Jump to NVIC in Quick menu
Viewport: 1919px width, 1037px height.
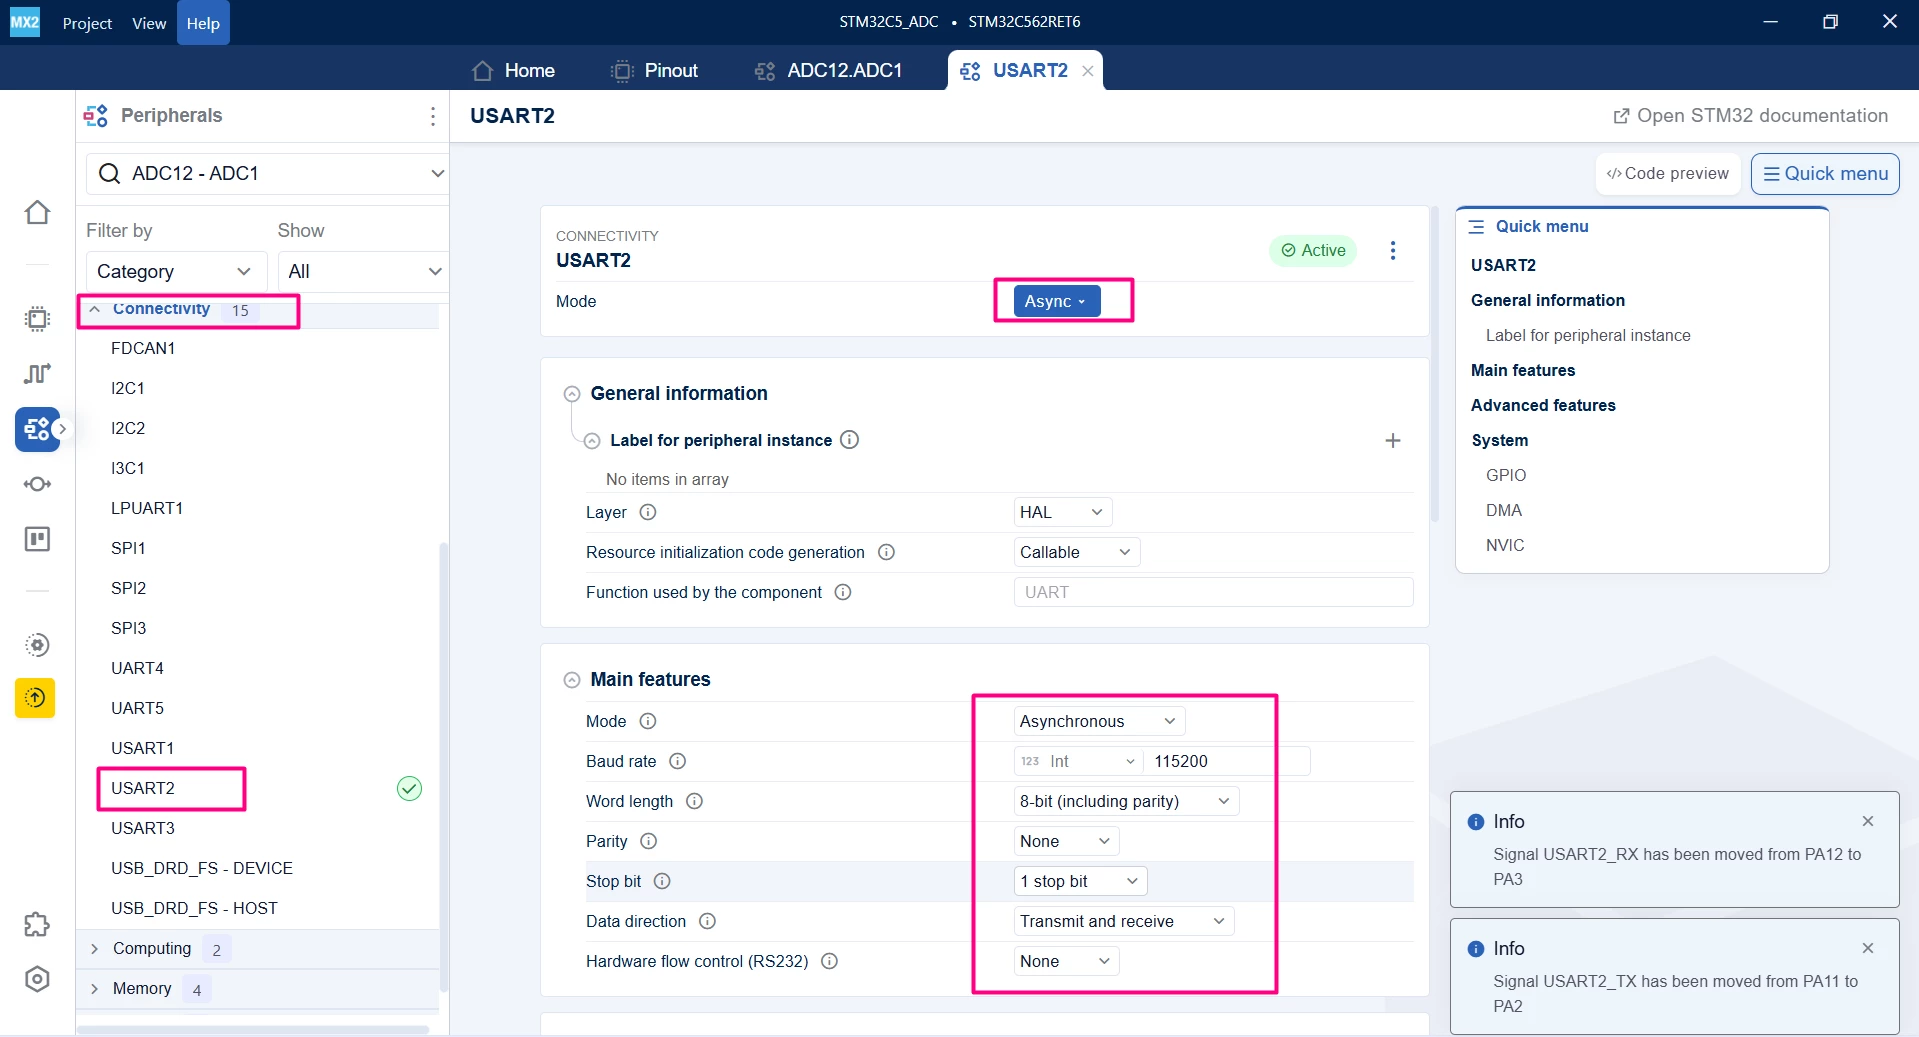tap(1505, 545)
